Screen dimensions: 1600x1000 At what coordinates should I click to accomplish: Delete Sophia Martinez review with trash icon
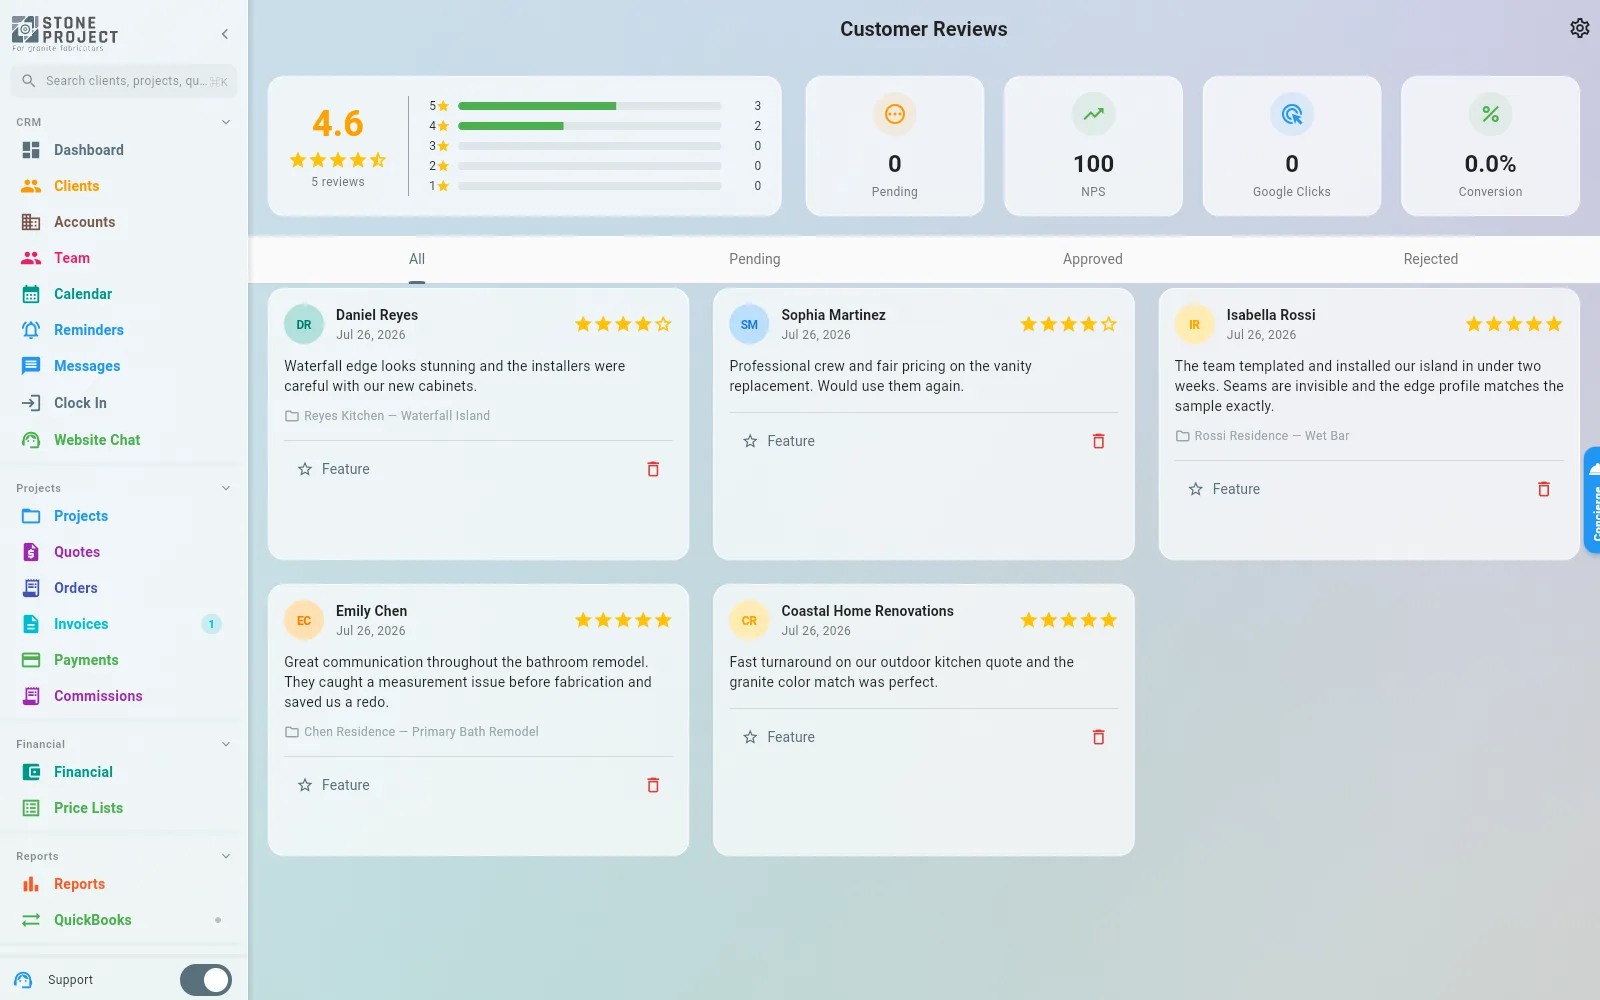point(1098,441)
